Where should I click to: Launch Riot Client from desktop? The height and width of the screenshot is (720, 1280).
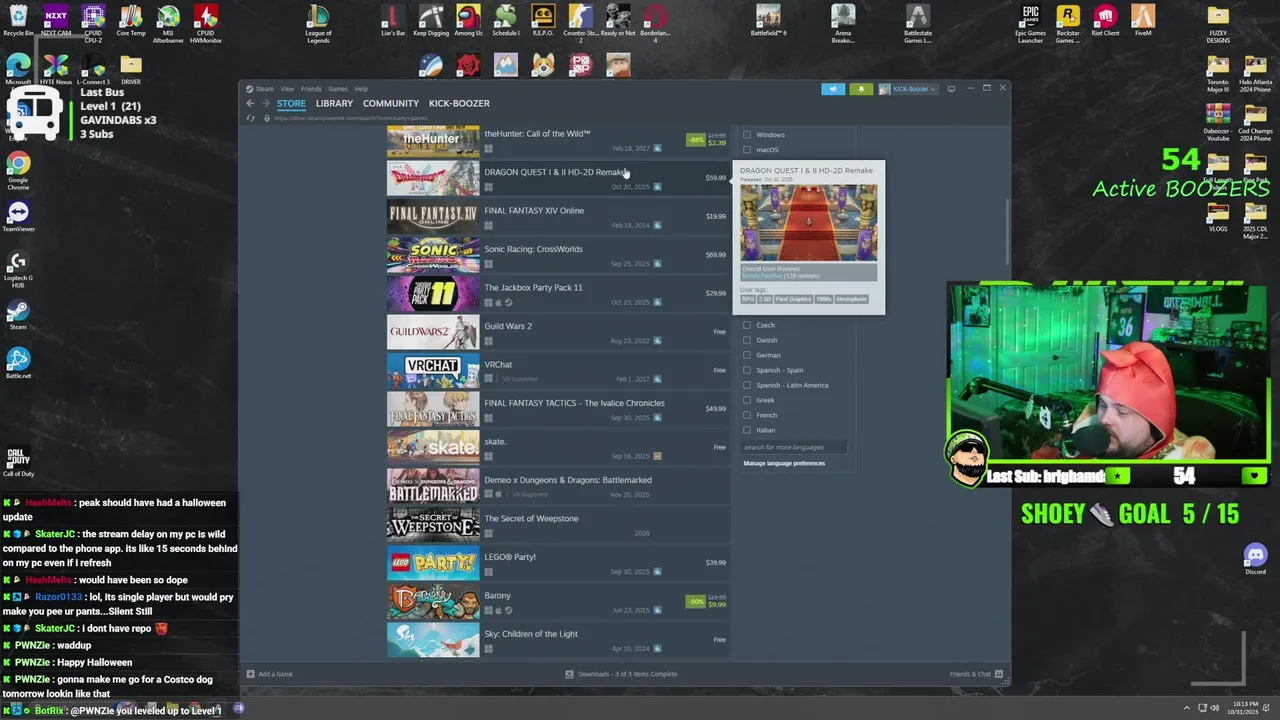tap(1105, 21)
